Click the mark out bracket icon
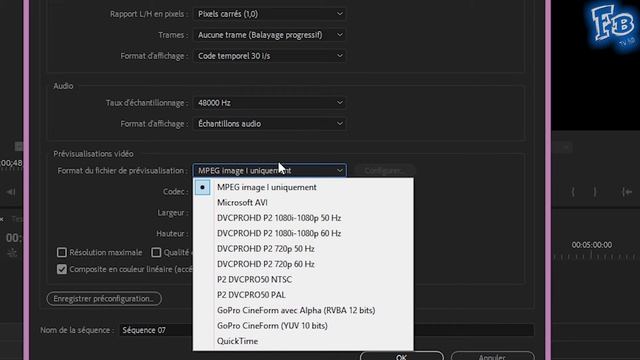640x360 pixels. (x=595, y=192)
